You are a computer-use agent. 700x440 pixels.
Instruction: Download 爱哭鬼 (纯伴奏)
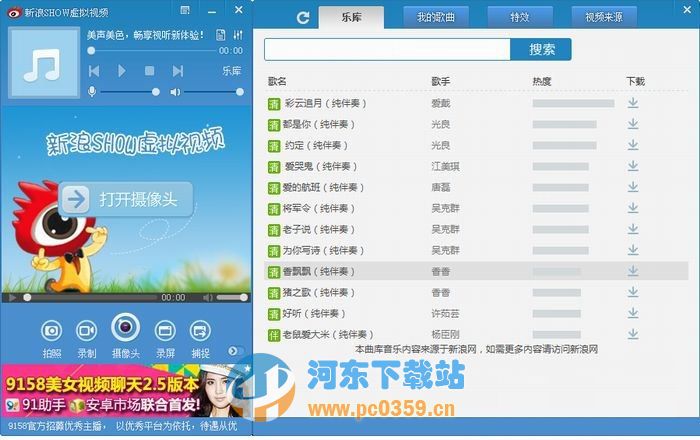coord(633,166)
